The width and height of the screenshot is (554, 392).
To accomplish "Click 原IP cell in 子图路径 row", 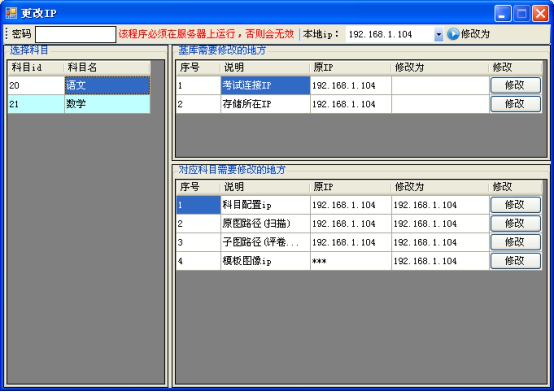I will (351, 242).
